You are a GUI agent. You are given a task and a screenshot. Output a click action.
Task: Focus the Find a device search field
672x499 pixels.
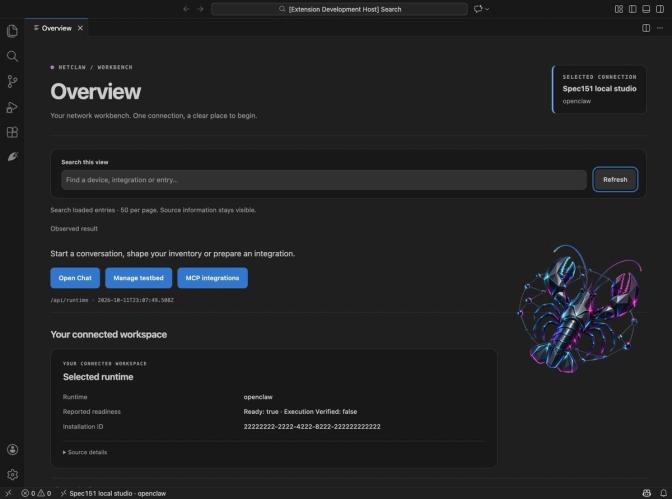tap(324, 180)
